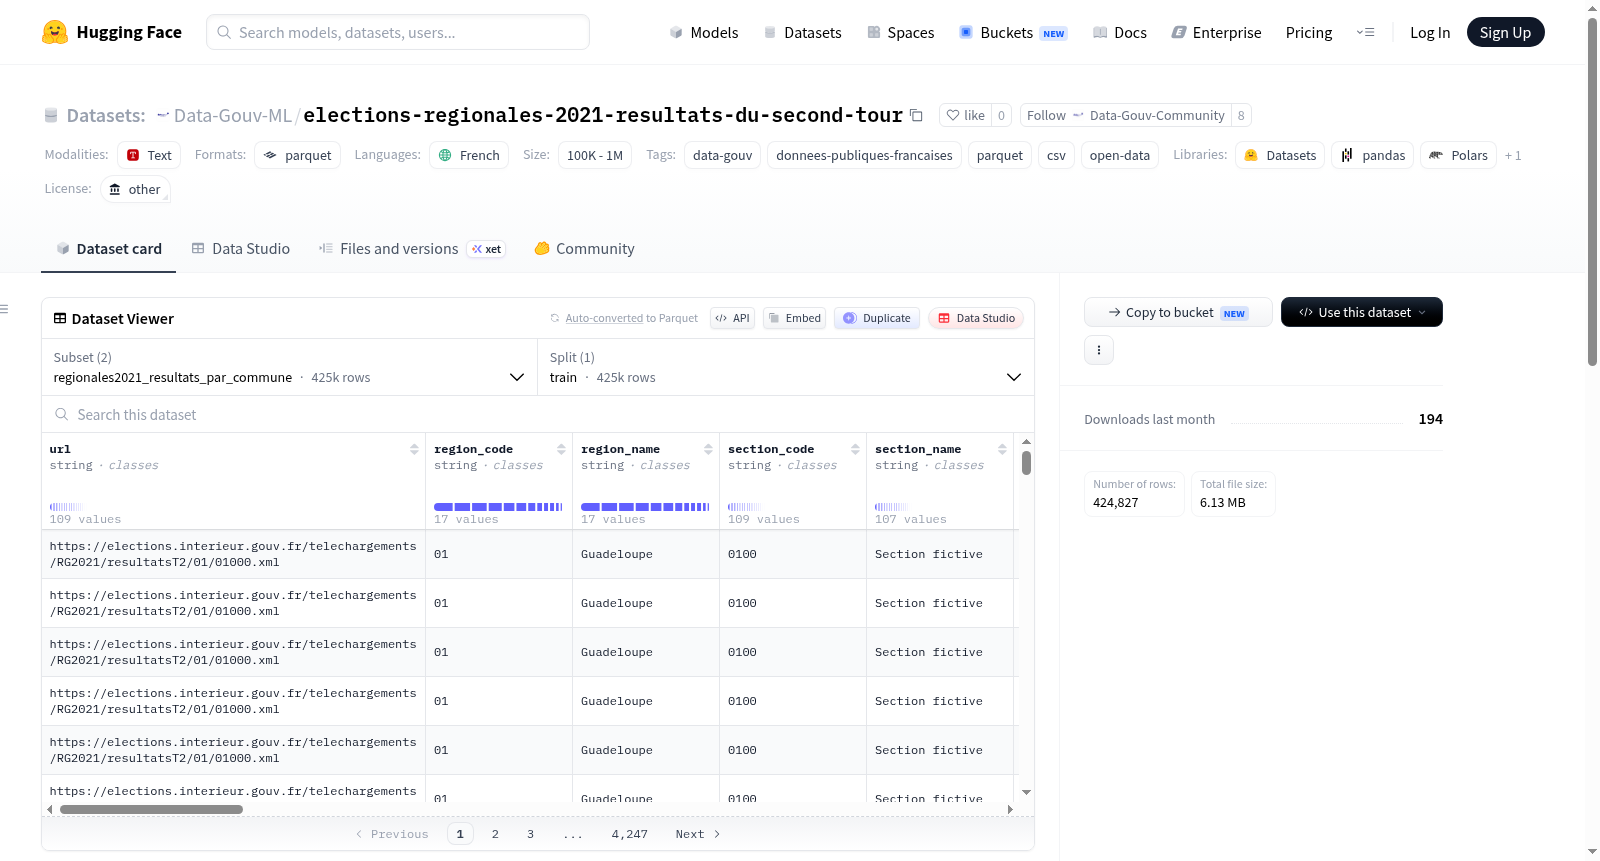Open Buckets in top navigation

(x=1013, y=32)
